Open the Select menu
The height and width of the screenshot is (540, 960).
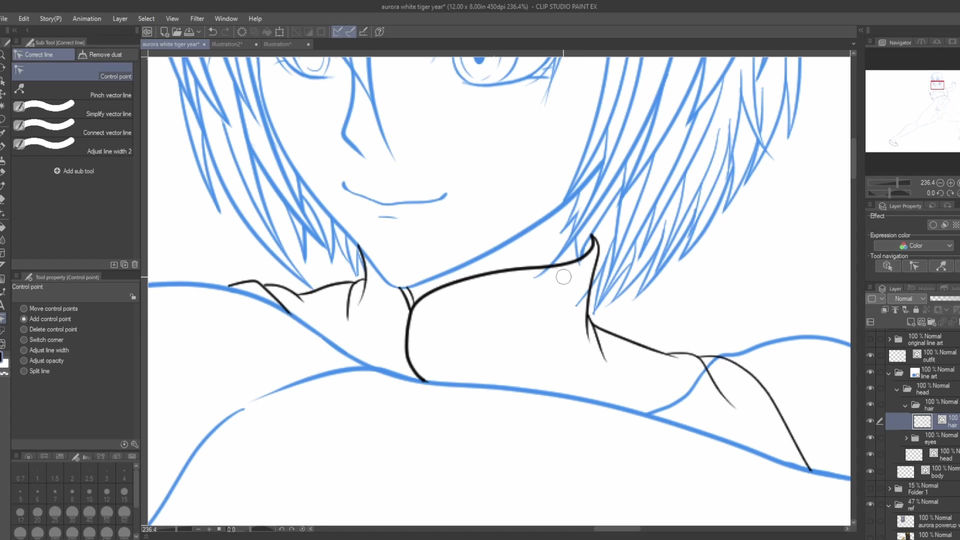tap(146, 18)
